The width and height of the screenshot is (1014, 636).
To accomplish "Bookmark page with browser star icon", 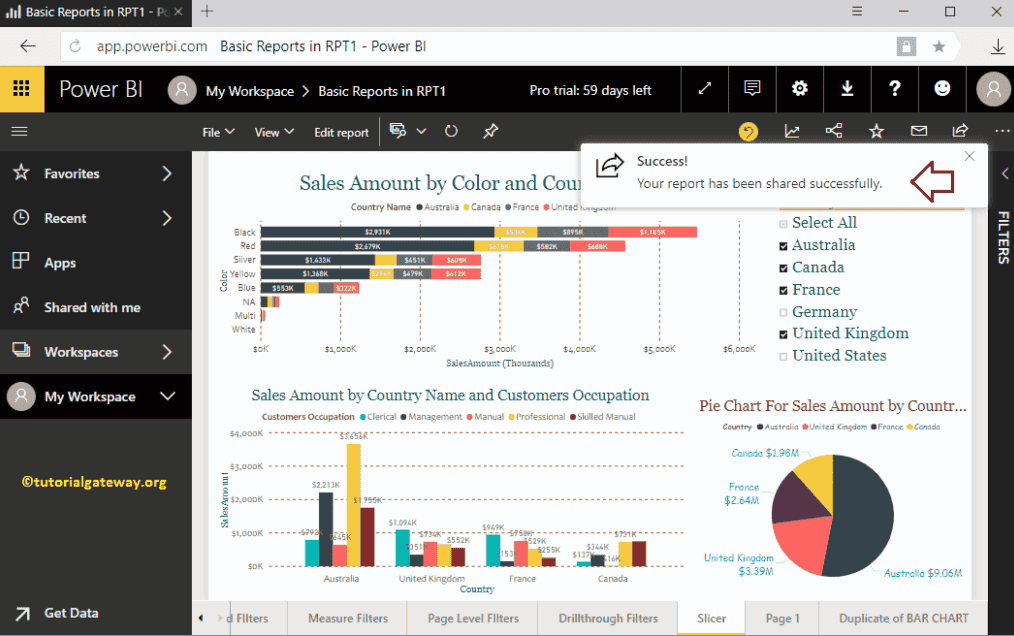I will (x=939, y=46).
